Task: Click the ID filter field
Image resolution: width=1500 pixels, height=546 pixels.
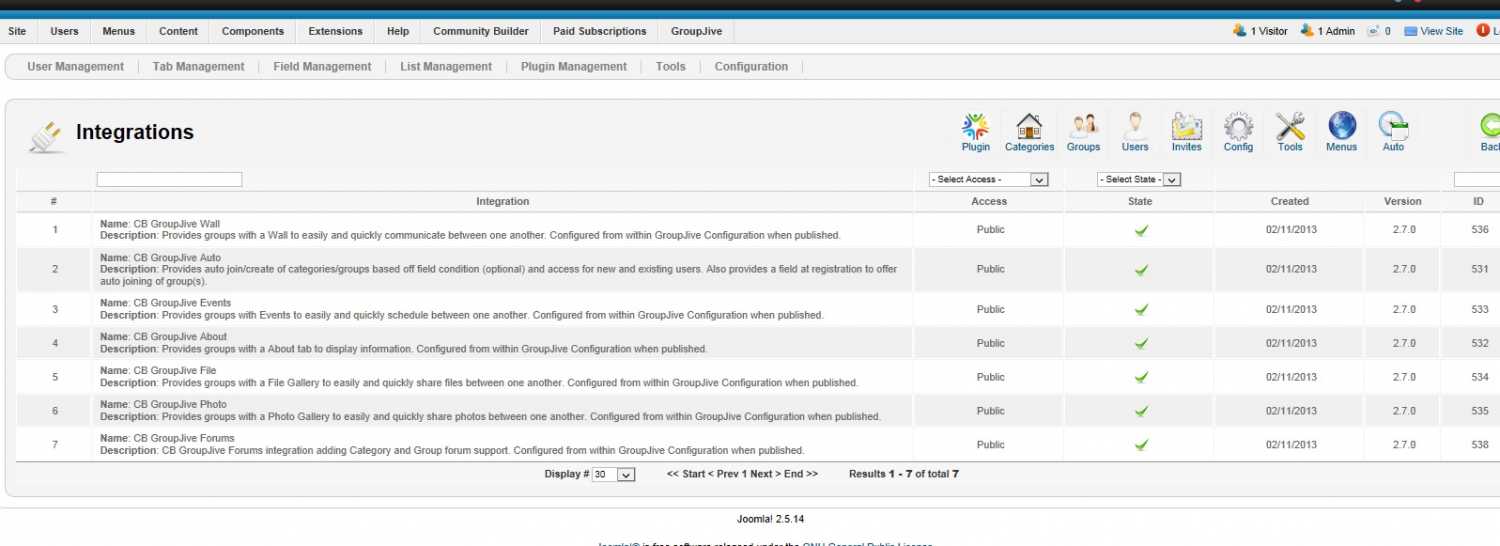Action: click(x=1477, y=180)
